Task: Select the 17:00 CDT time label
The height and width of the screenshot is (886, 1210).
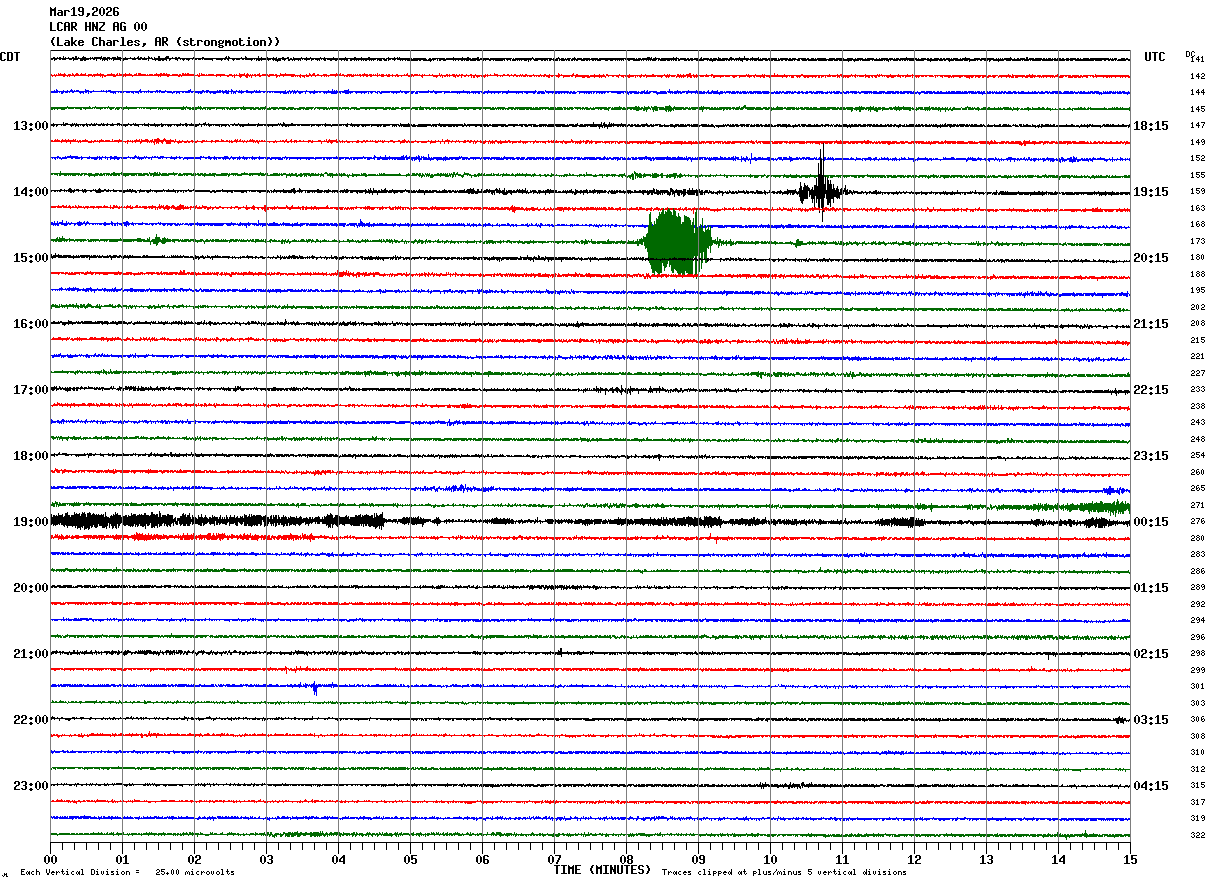Action: [30, 390]
